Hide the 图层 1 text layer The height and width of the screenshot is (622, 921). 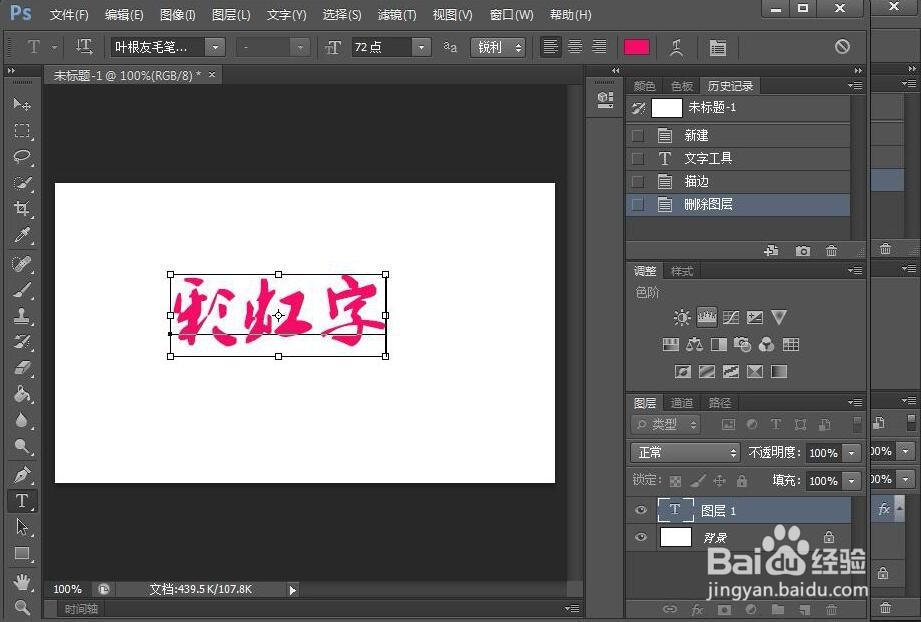(x=641, y=510)
